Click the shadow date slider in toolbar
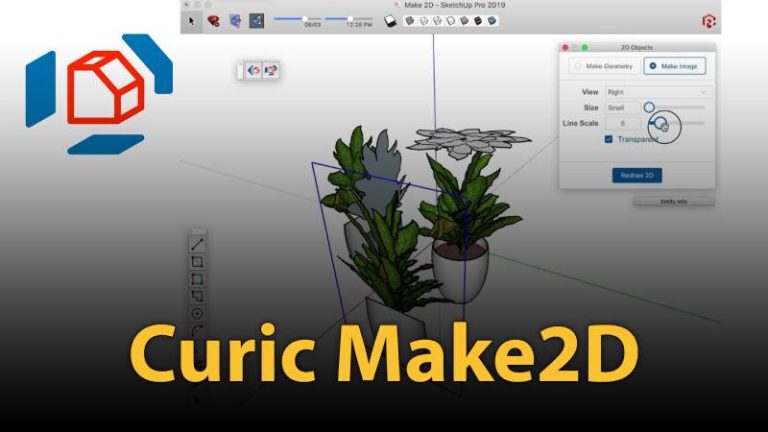Image resolution: width=768 pixels, height=432 pixels. 305,18
